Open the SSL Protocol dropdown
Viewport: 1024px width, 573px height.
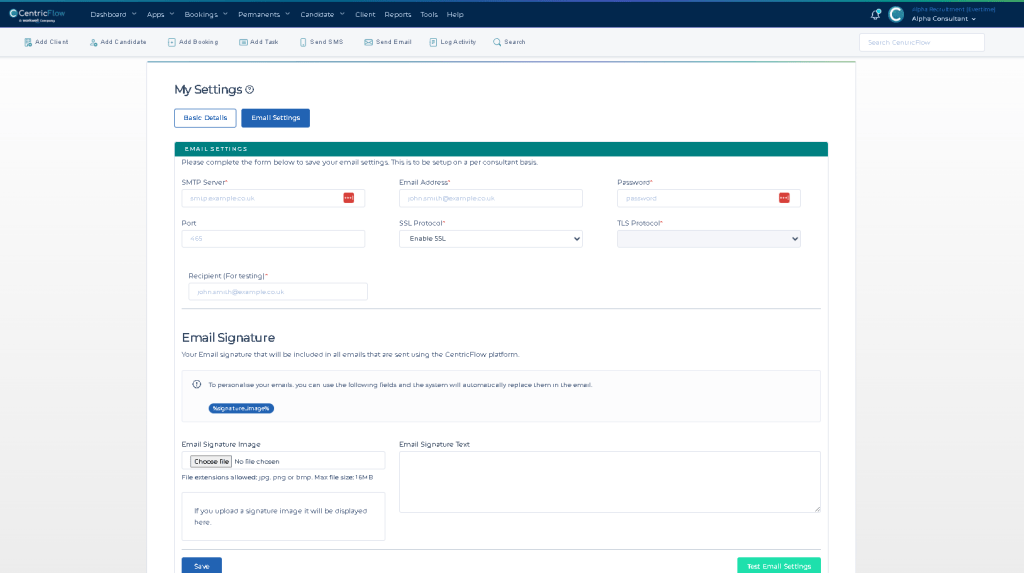pyautogui.click(x=490, y=238)
